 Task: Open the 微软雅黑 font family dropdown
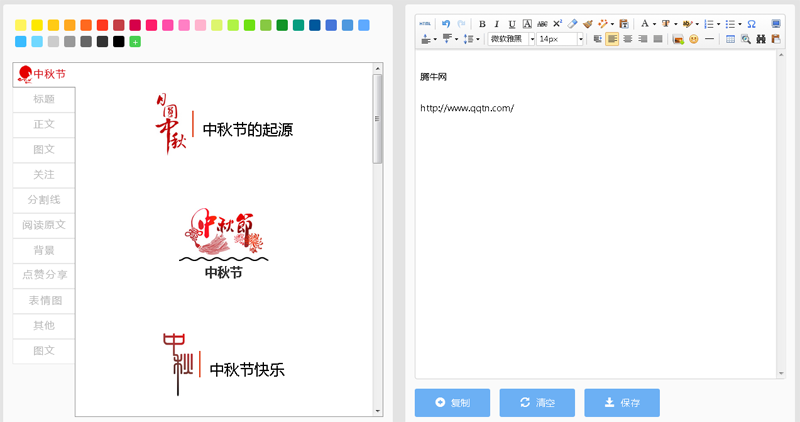[x=512, y=39]
